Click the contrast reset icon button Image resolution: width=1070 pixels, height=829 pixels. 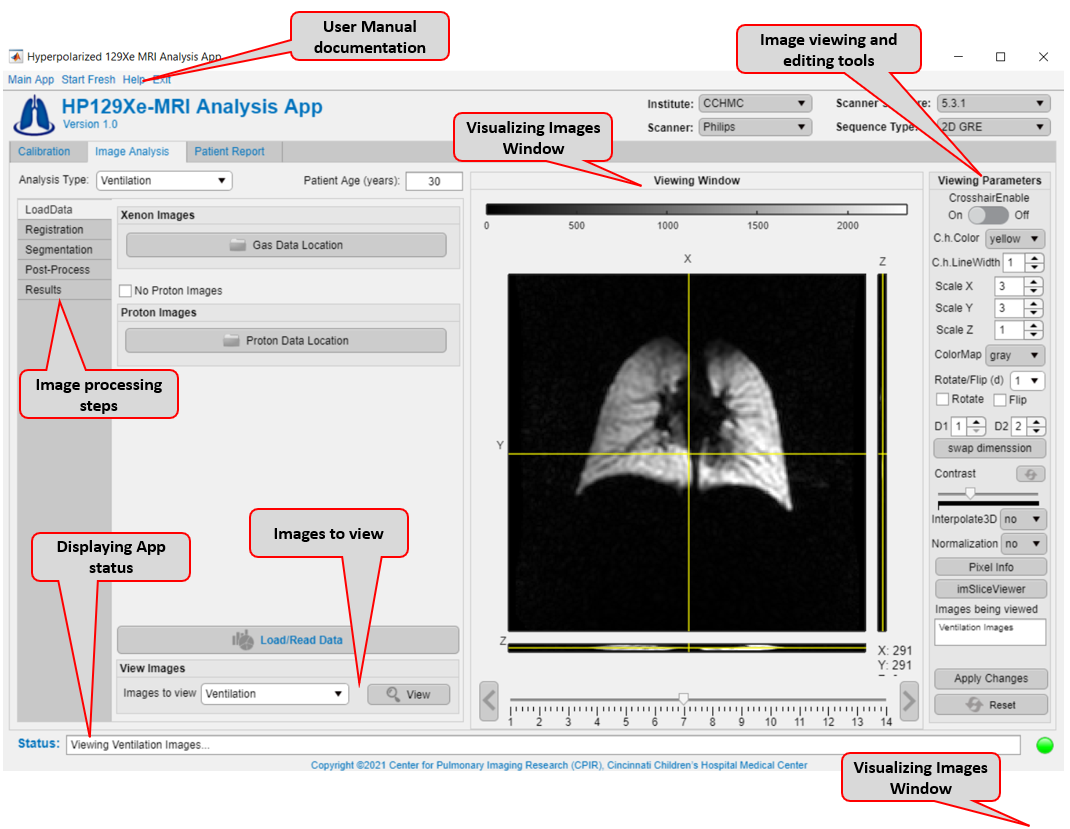click(1030, 474)
